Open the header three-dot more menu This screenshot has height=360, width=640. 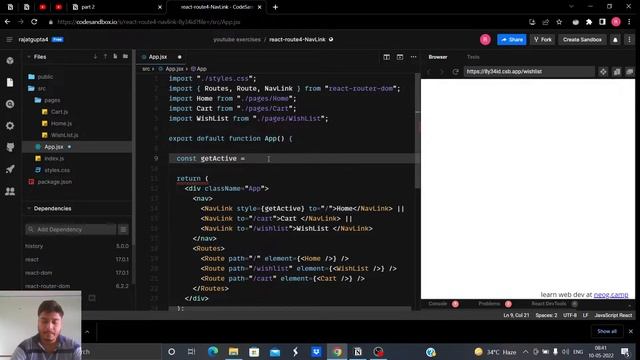coord(629,40)
